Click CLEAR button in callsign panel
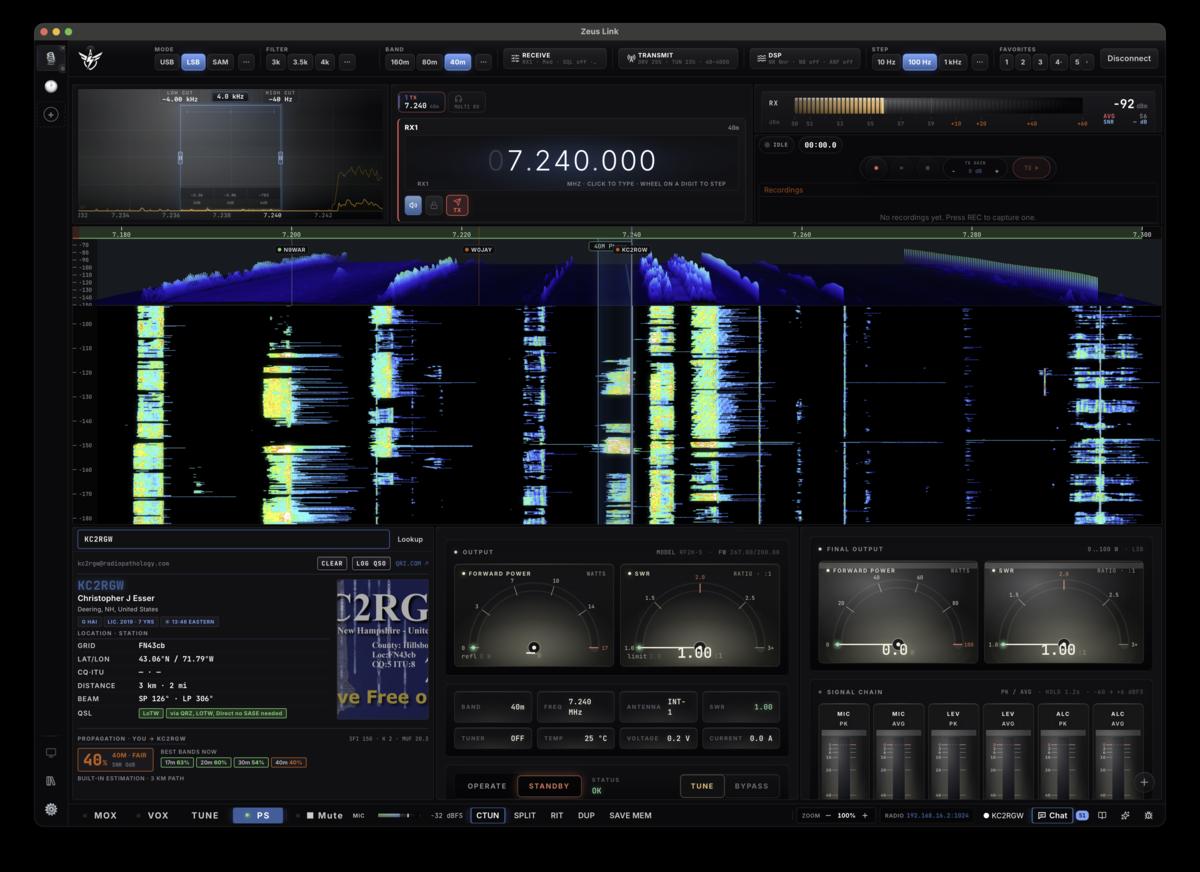The height and width of the screenshot is (872, 1200). click(x=332, y=563)
